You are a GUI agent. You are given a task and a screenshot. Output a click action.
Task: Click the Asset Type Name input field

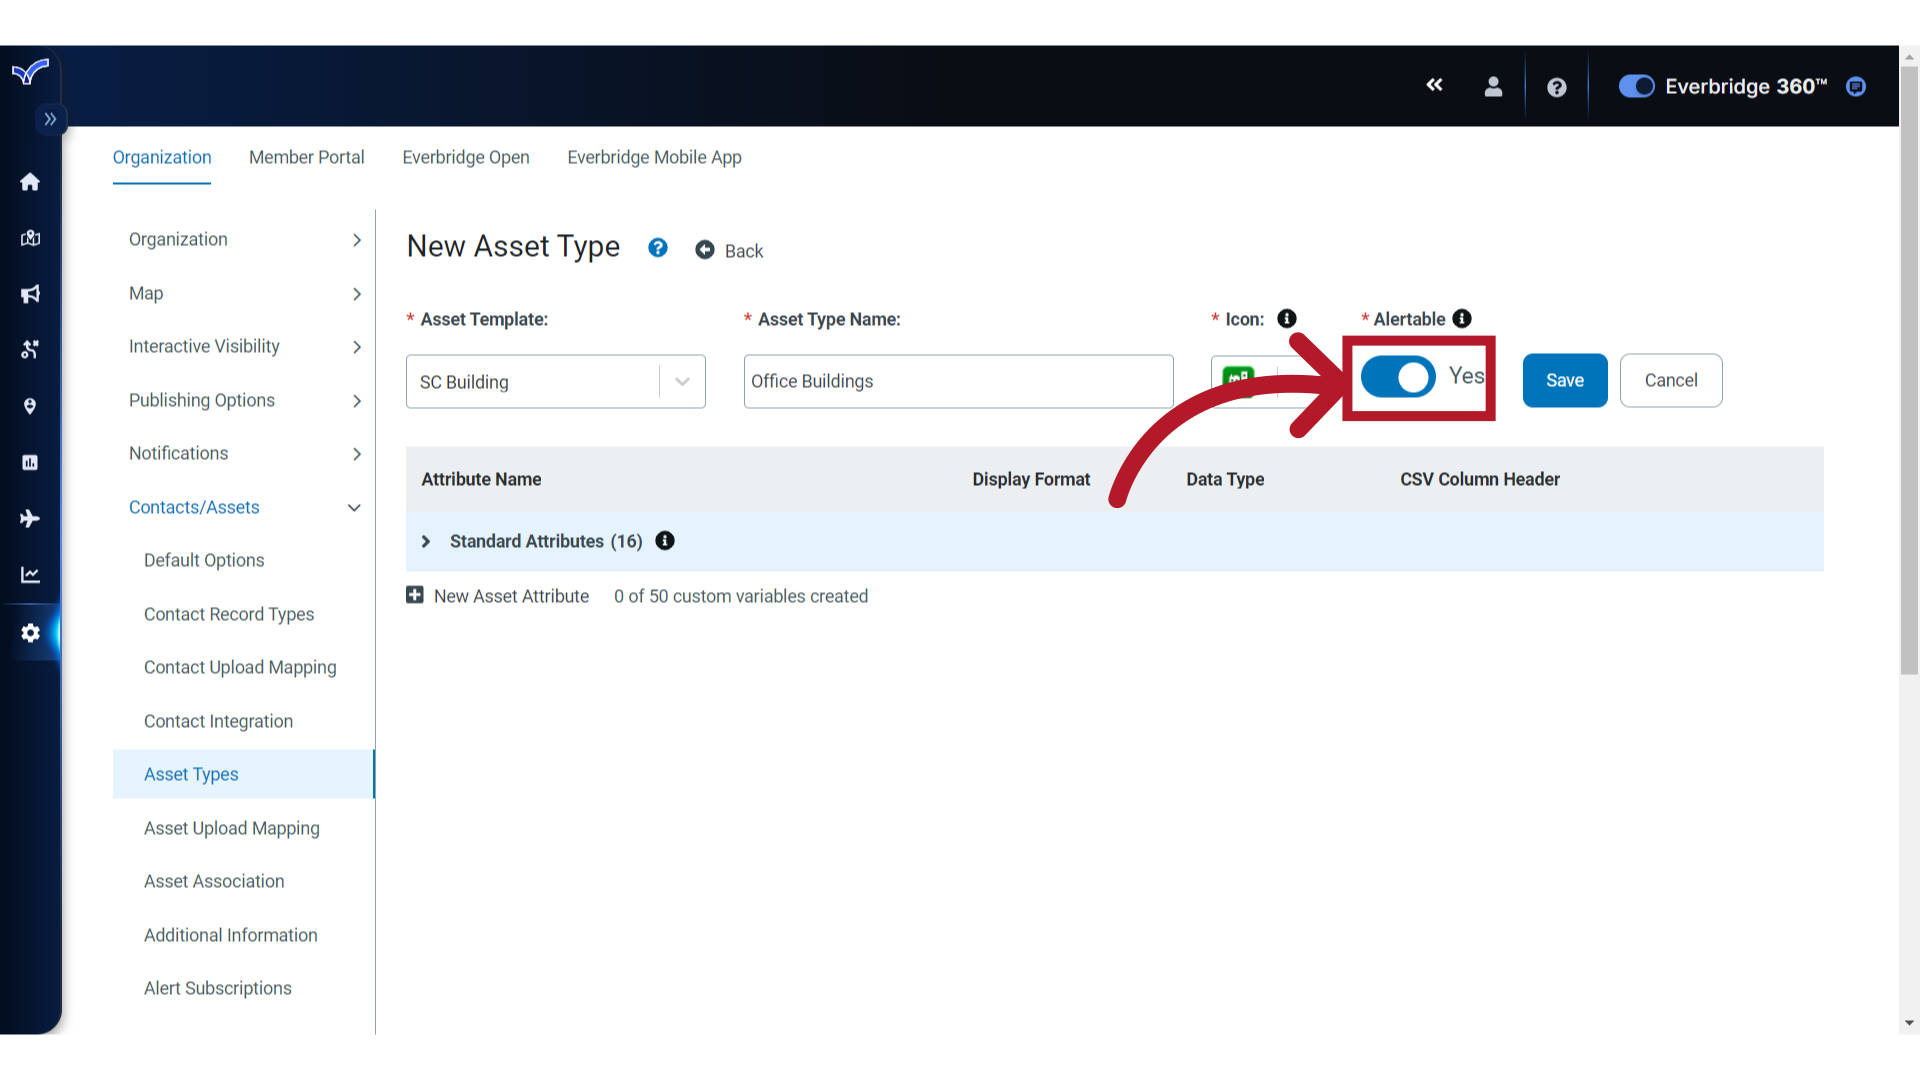coord(957,380)
